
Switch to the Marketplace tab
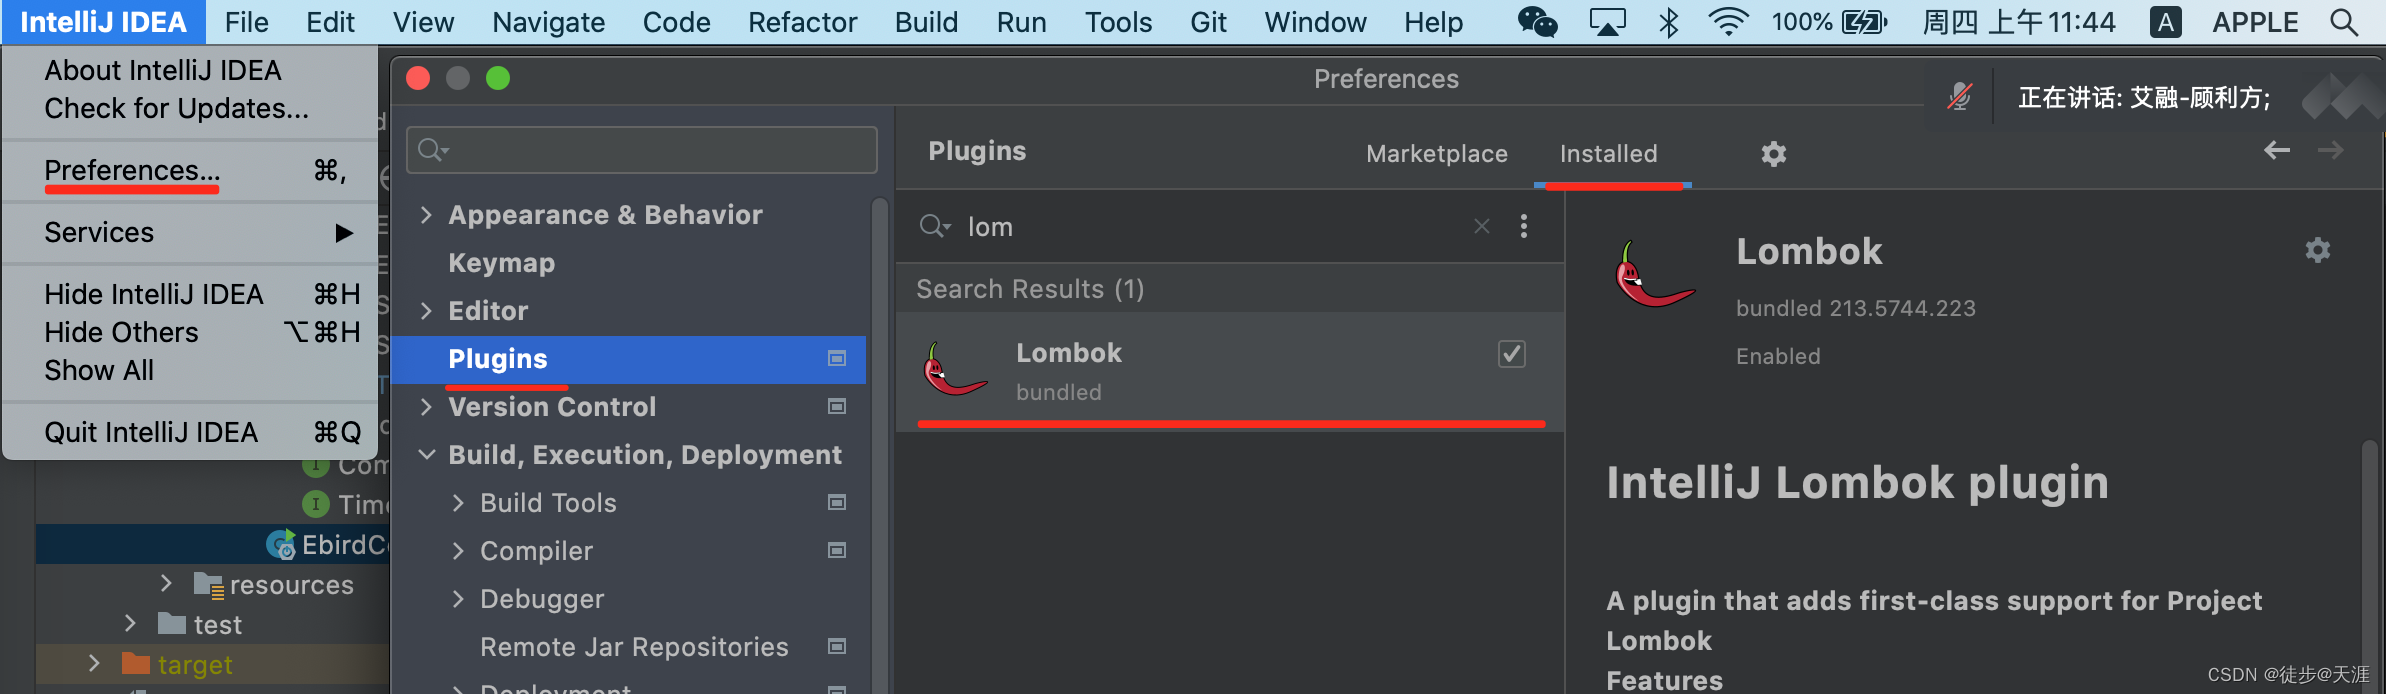click(1436, 154)
